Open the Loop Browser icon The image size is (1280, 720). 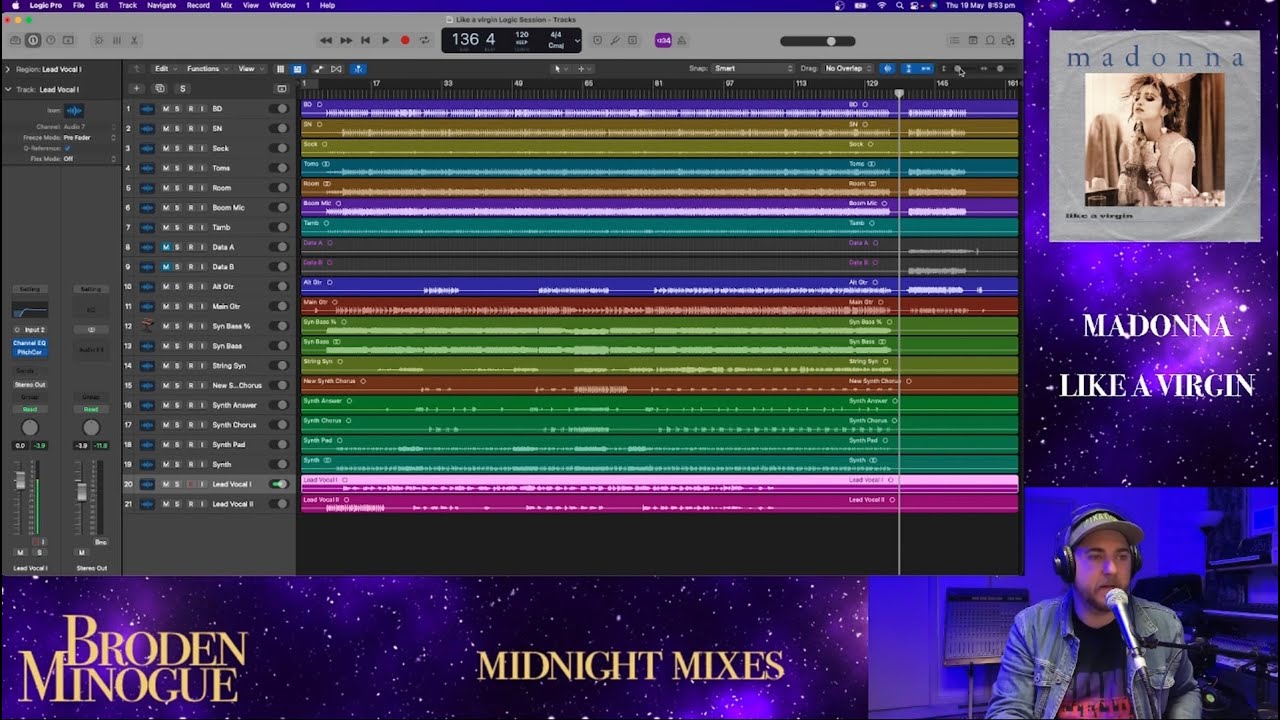point(990,40)
